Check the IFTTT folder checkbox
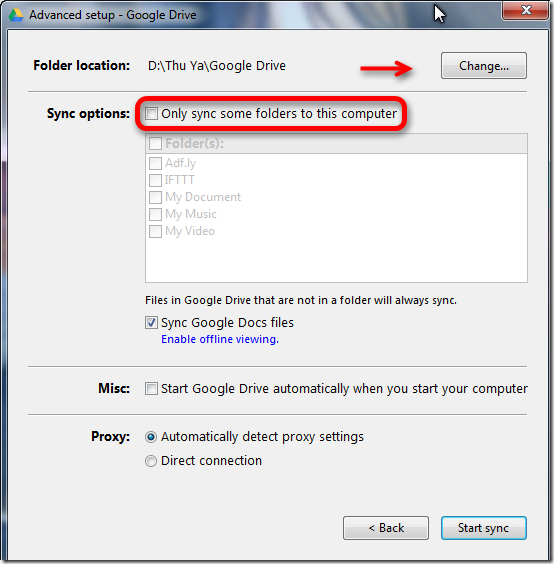 click(x=155, y=180)
